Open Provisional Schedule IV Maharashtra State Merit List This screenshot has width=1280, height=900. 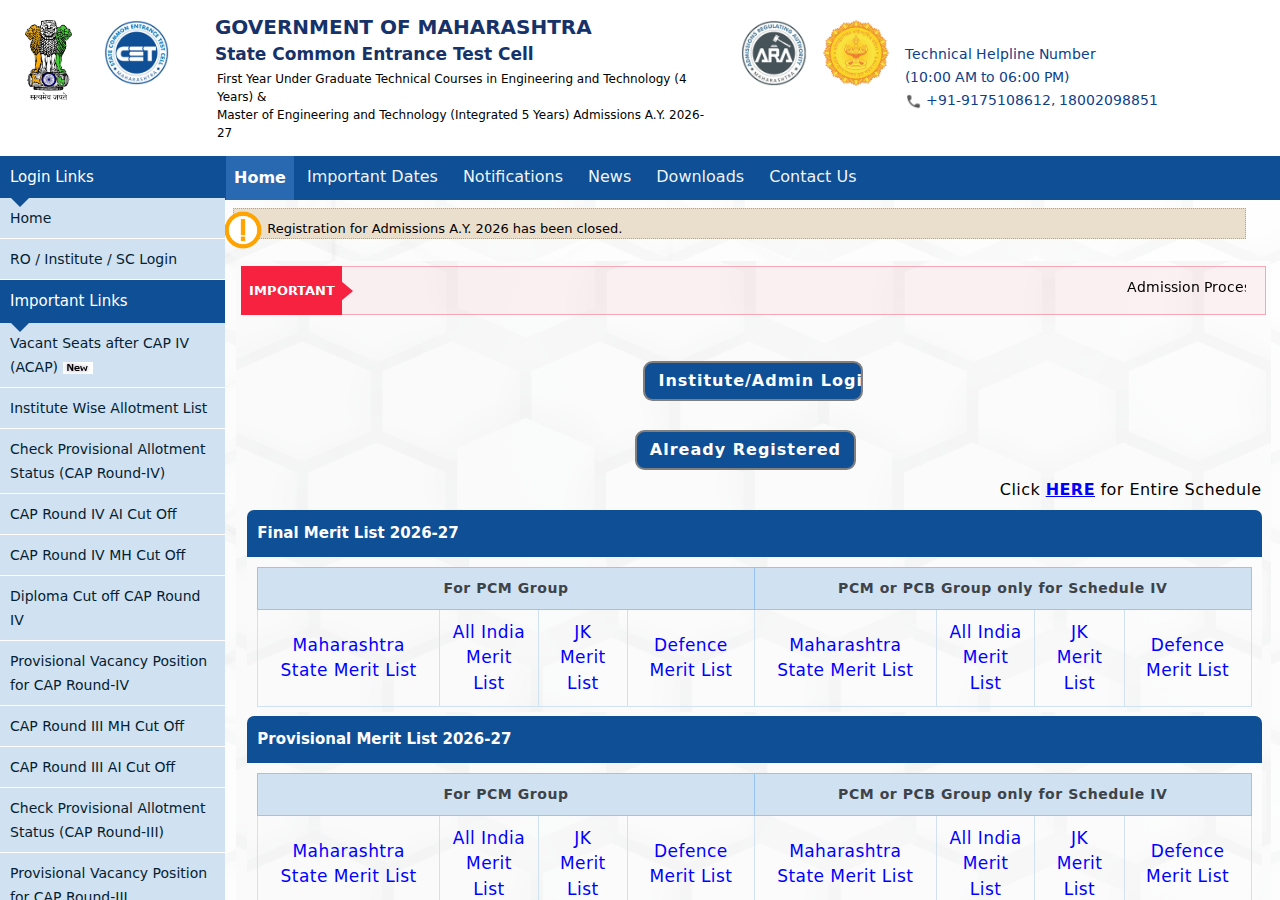pos(845,863)
